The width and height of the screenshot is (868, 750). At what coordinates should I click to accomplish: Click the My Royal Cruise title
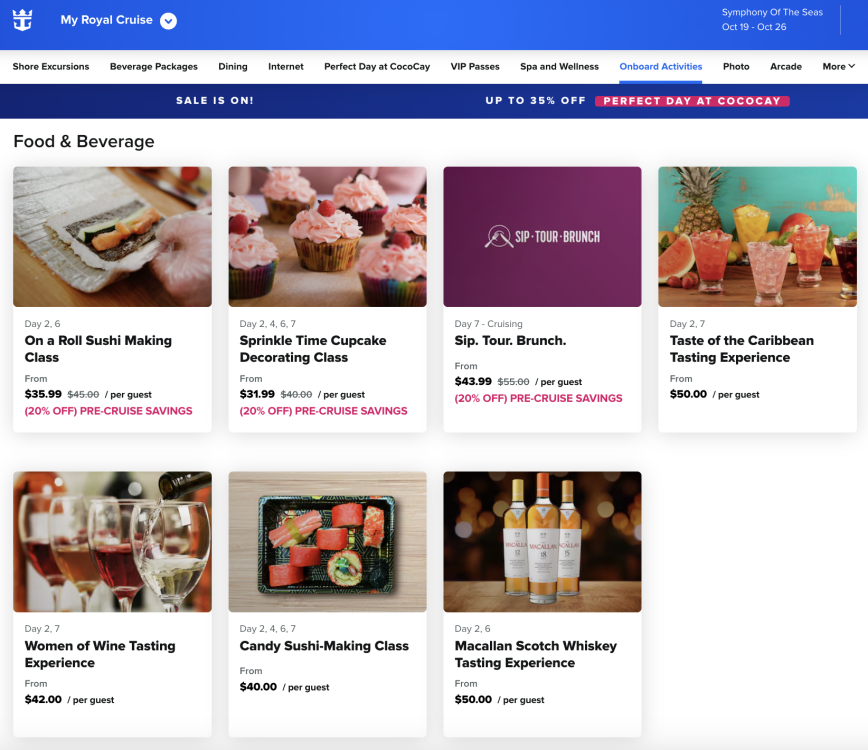106,20
